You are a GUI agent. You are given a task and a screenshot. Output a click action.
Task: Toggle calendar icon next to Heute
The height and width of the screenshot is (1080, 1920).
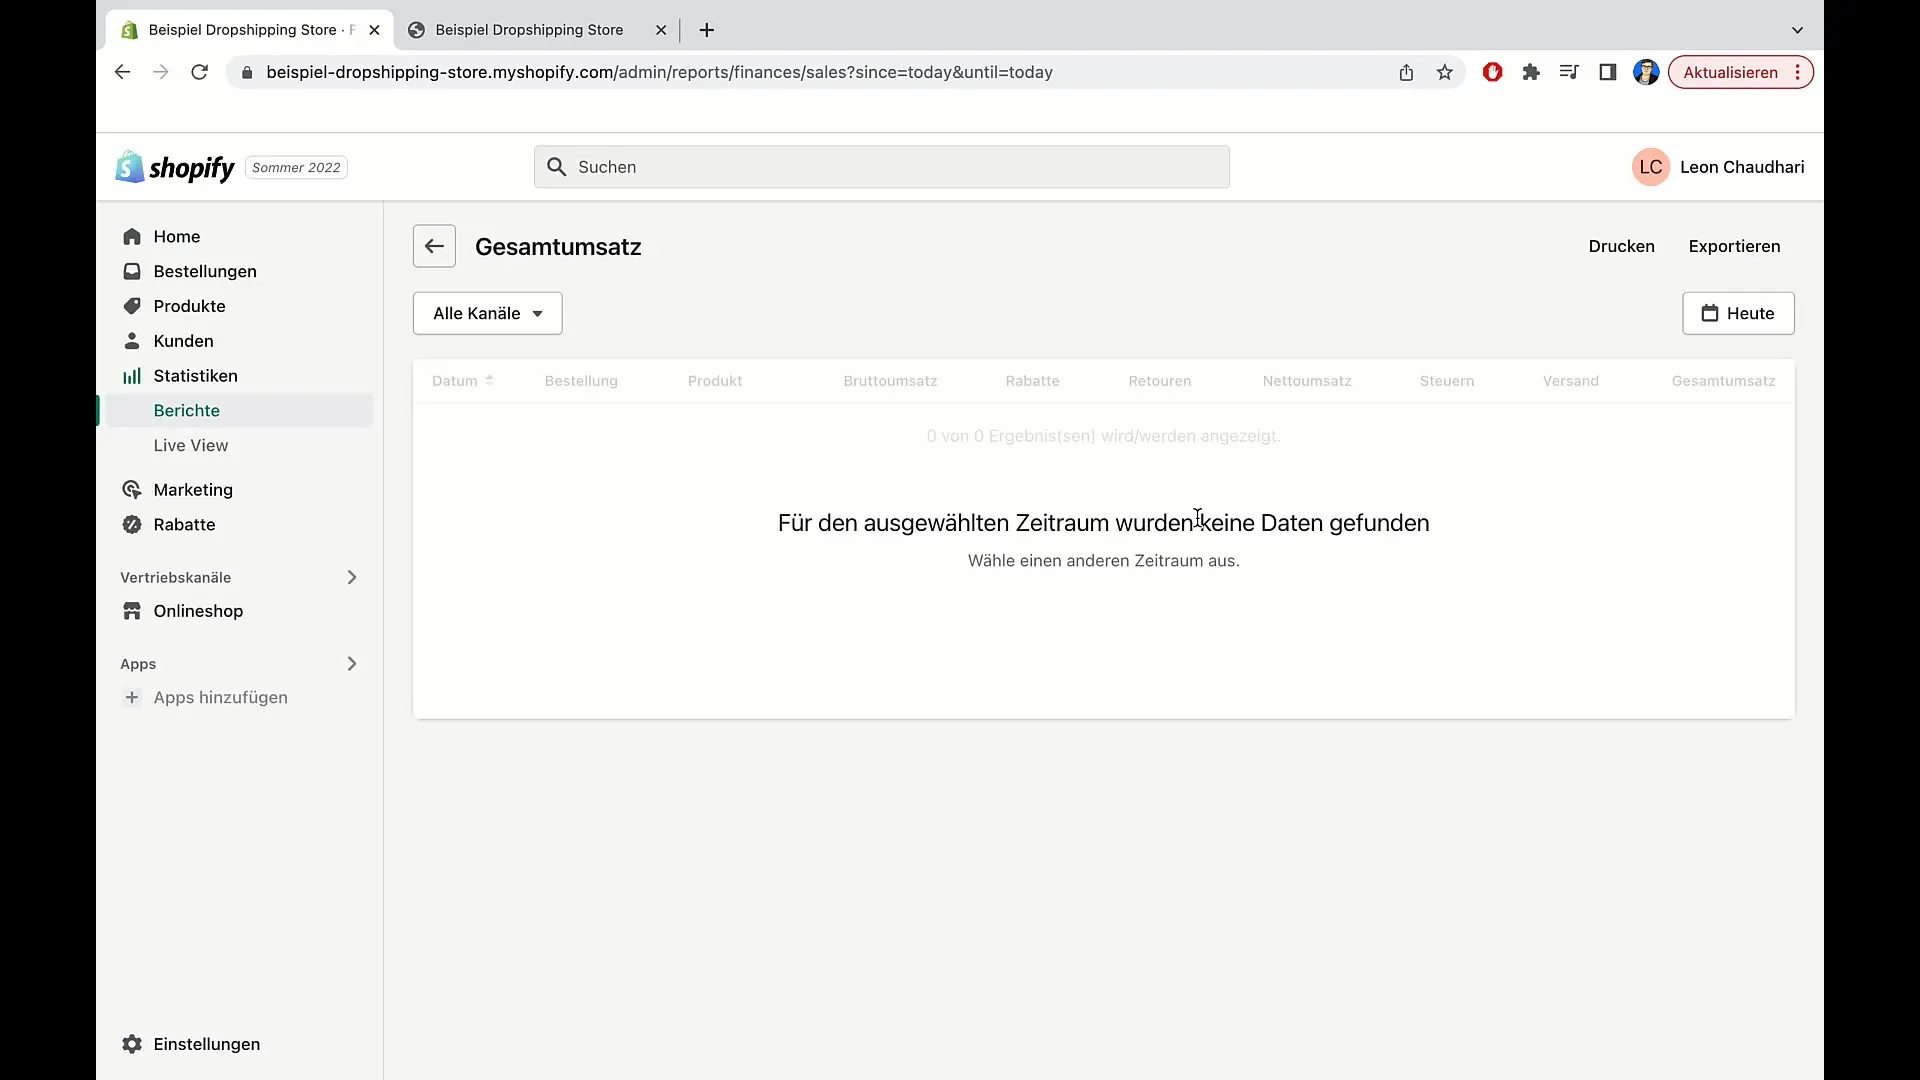pyautogui.click(x=1709, y=313)
